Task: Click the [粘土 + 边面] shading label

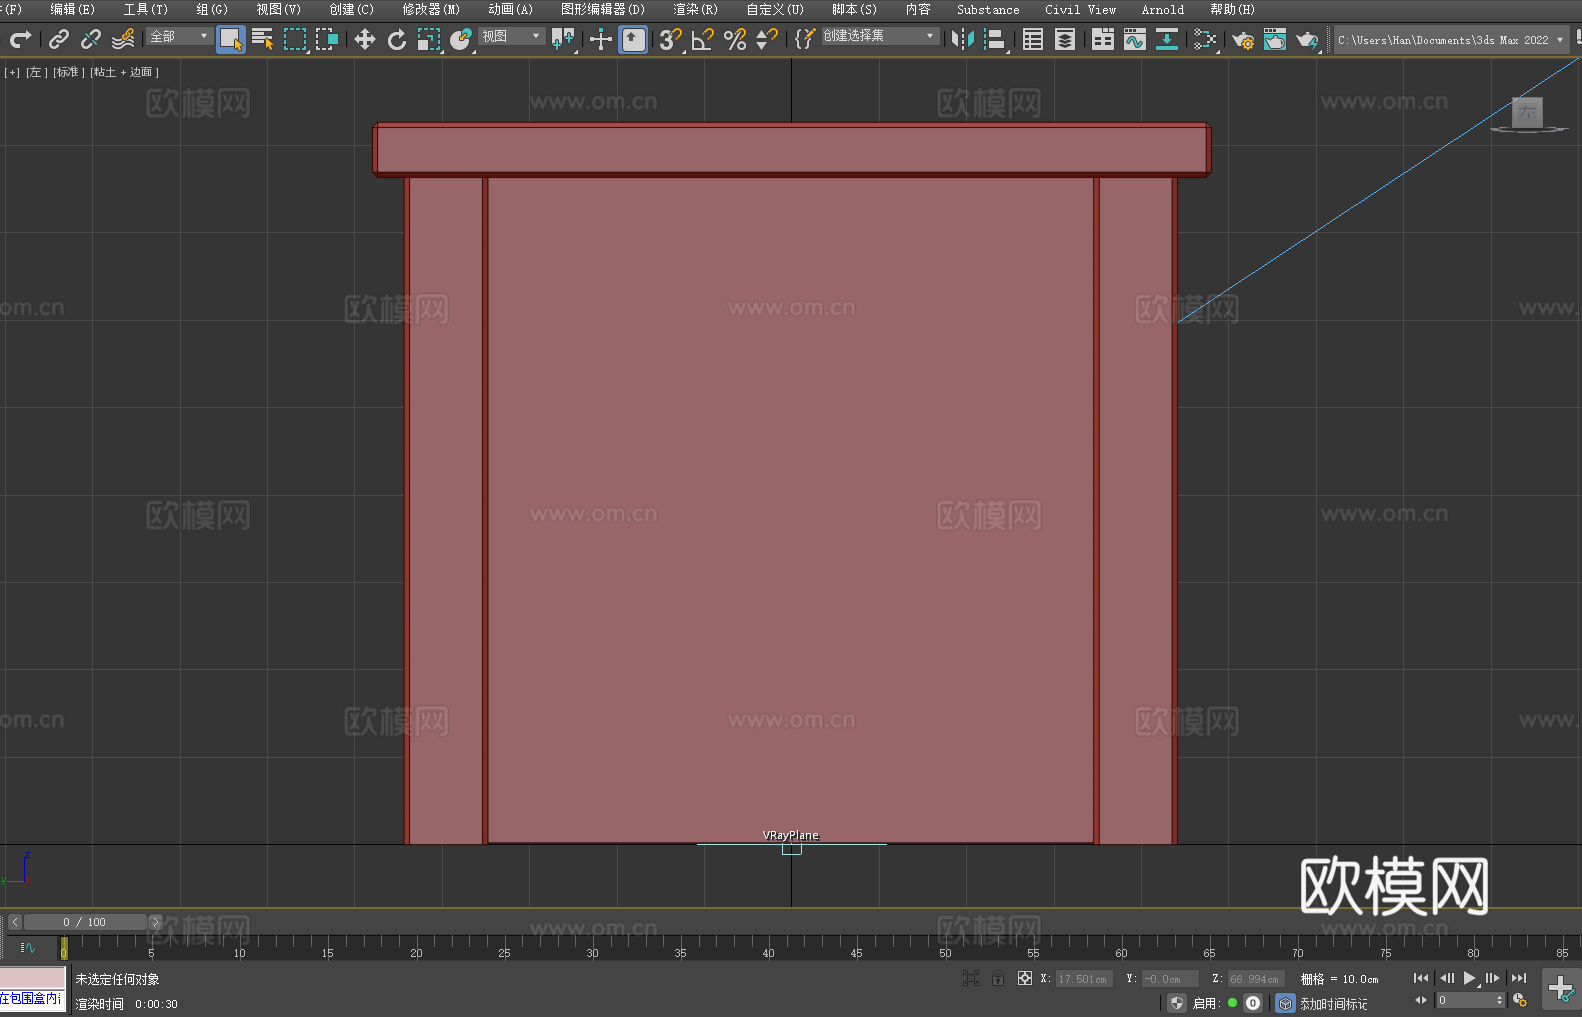Action: (x=125, y=72)
